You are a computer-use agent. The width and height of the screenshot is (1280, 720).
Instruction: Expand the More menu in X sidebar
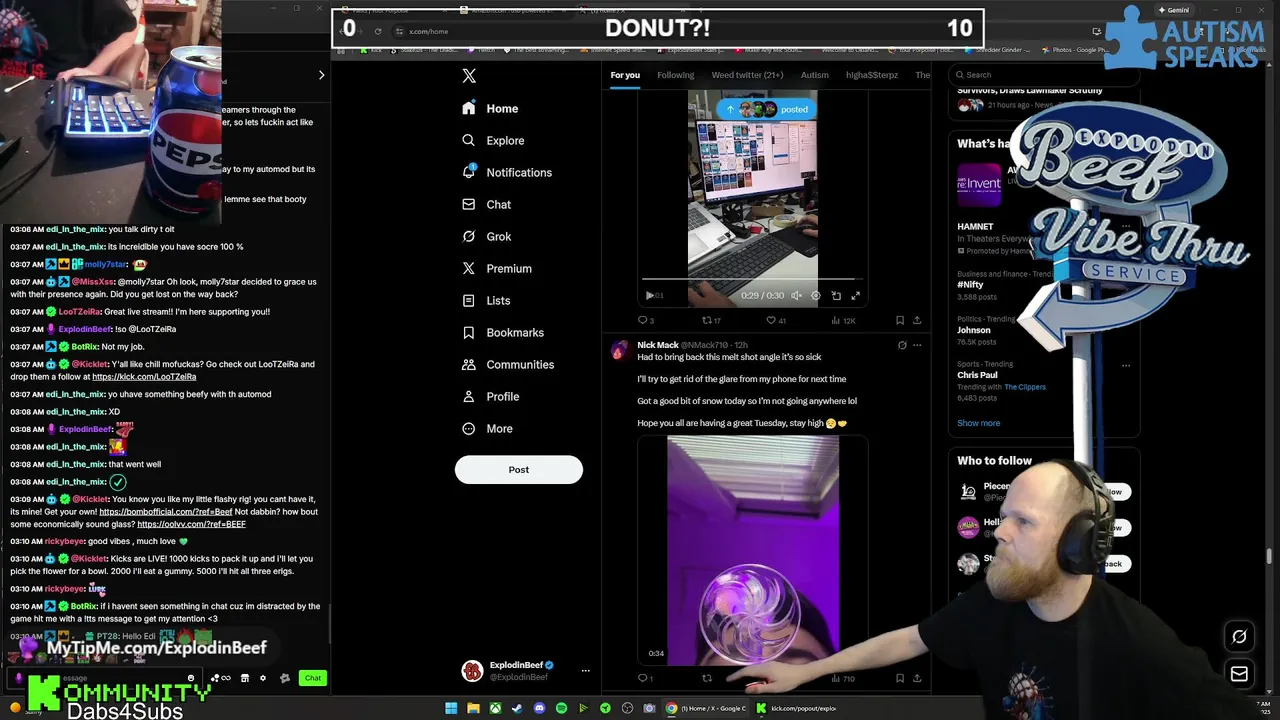(487, 428)
